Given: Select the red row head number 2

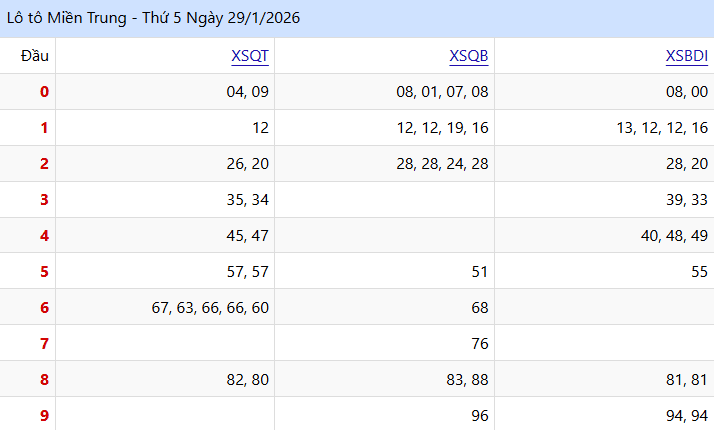Looking at the screenshot, I should [44, 164].
